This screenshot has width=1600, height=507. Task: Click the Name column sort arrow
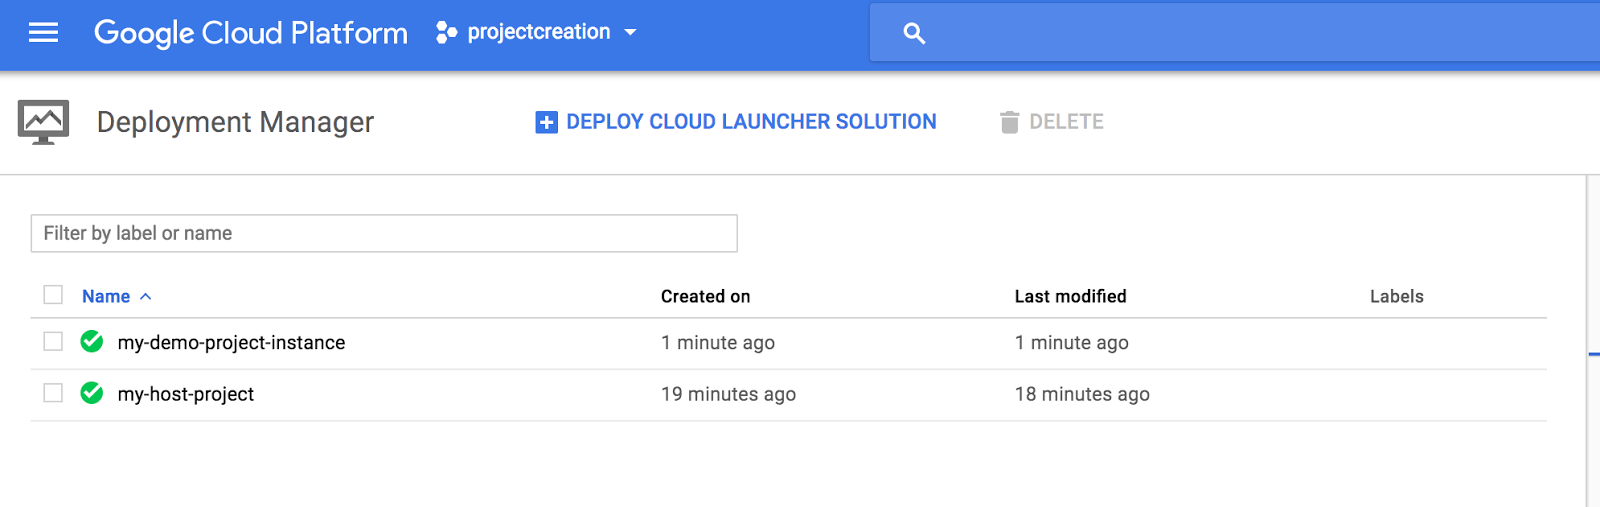(x=146, y=297)
